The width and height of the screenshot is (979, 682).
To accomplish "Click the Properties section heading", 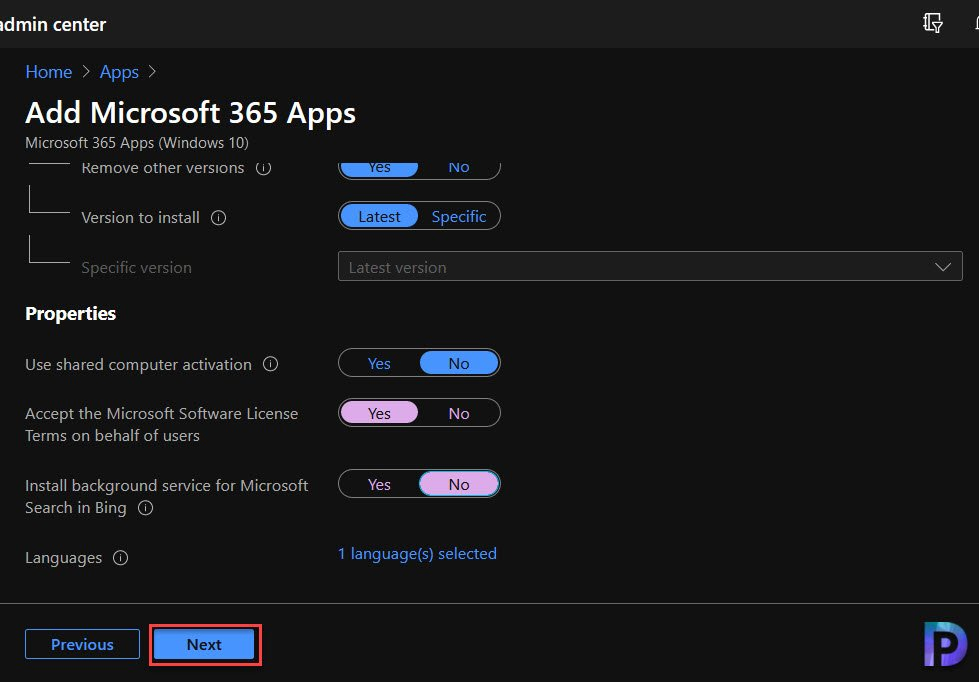I will pyautogui.click(x=71, y=314).
